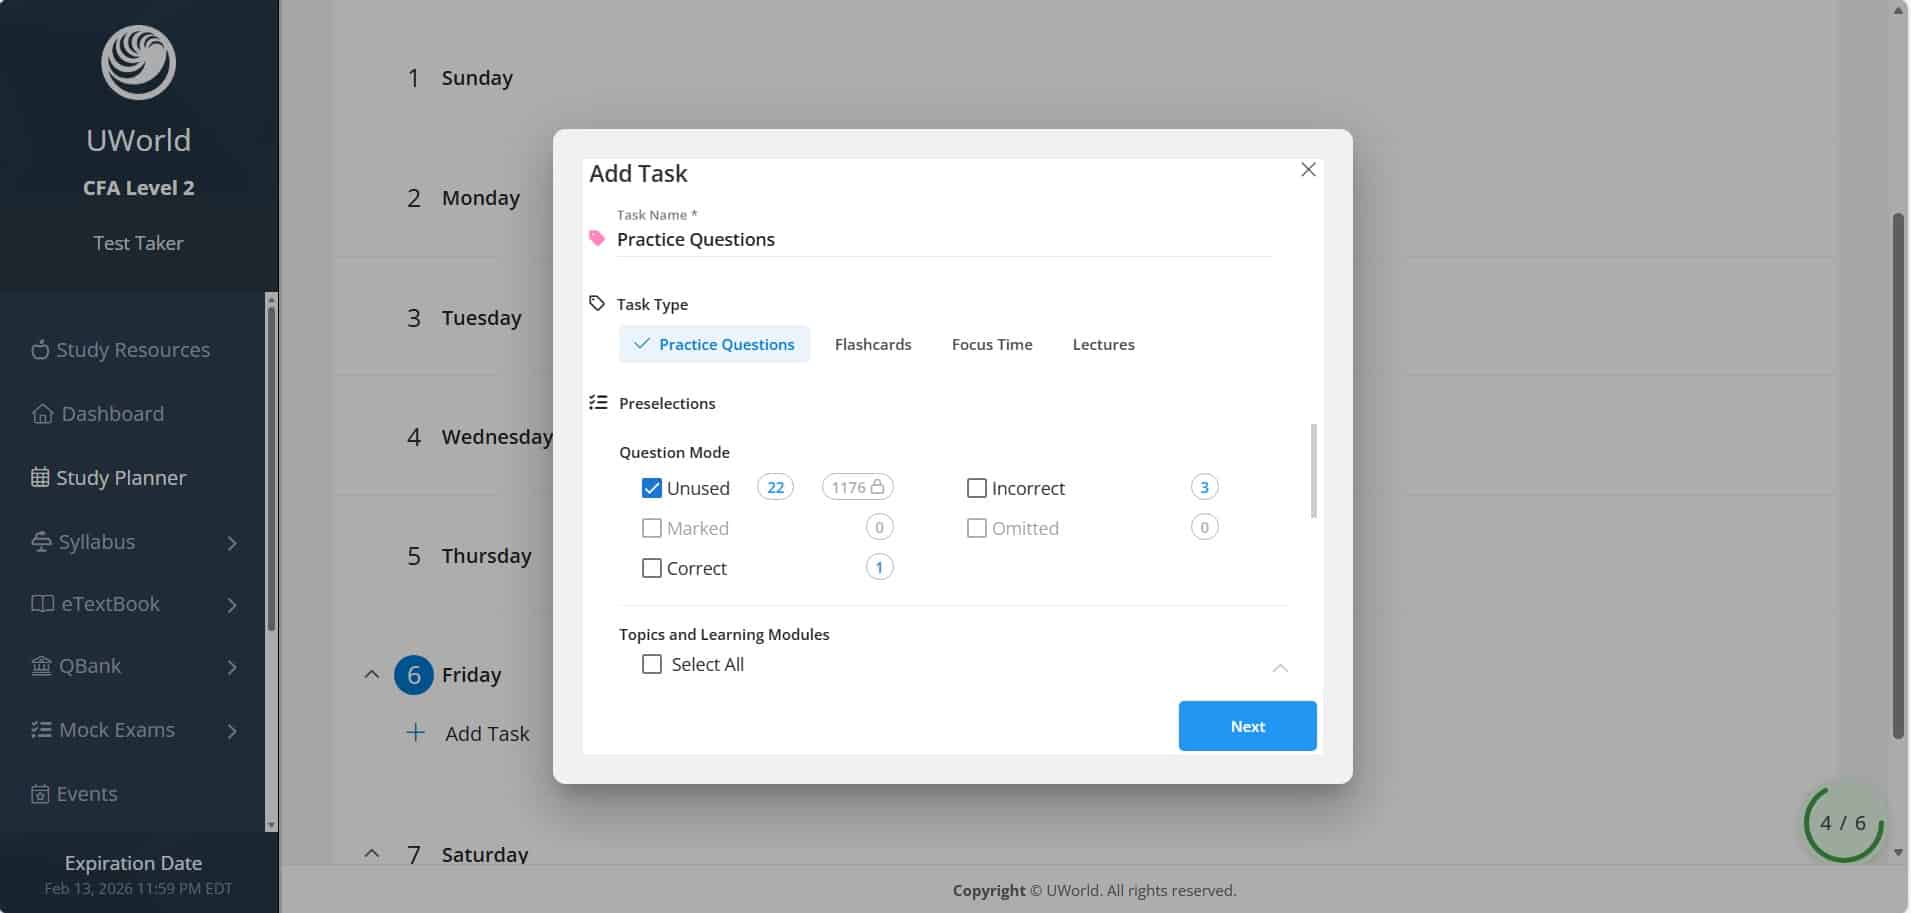Click the Events calendar icon
The height and width of the screenshot is (913, 1911).
[x=40, y=794]
